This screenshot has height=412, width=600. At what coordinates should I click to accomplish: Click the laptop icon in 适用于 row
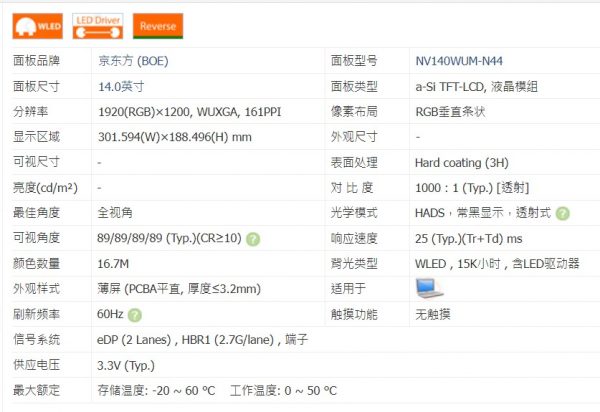pyautogui.click(x=429, y=288)
